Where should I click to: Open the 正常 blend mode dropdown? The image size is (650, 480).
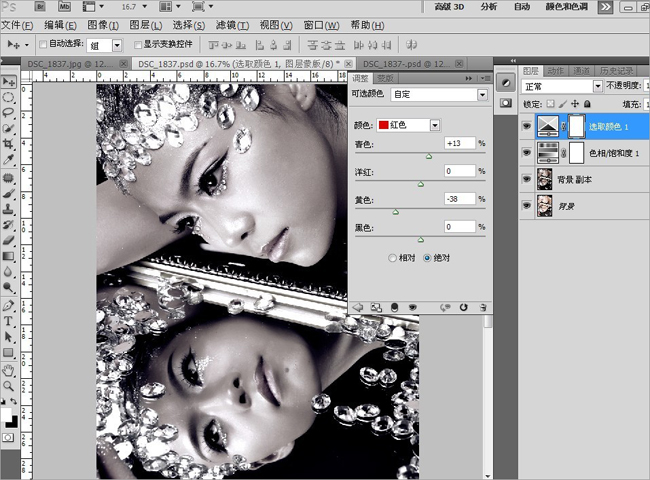point(598,87)
